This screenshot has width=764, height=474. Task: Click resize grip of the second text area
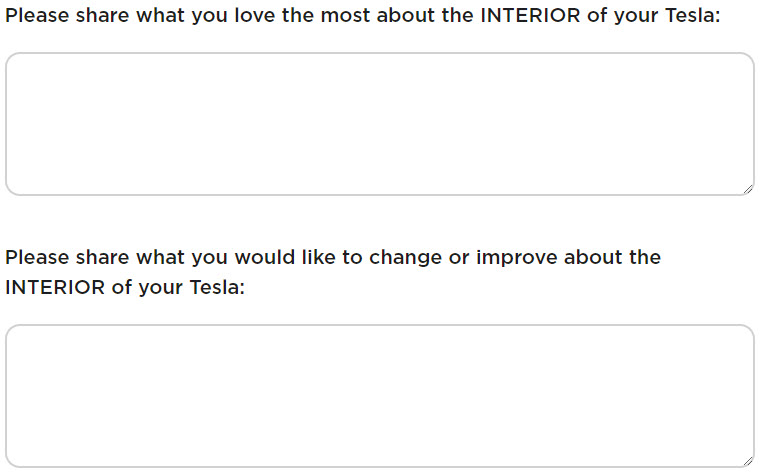pos(747,460)
